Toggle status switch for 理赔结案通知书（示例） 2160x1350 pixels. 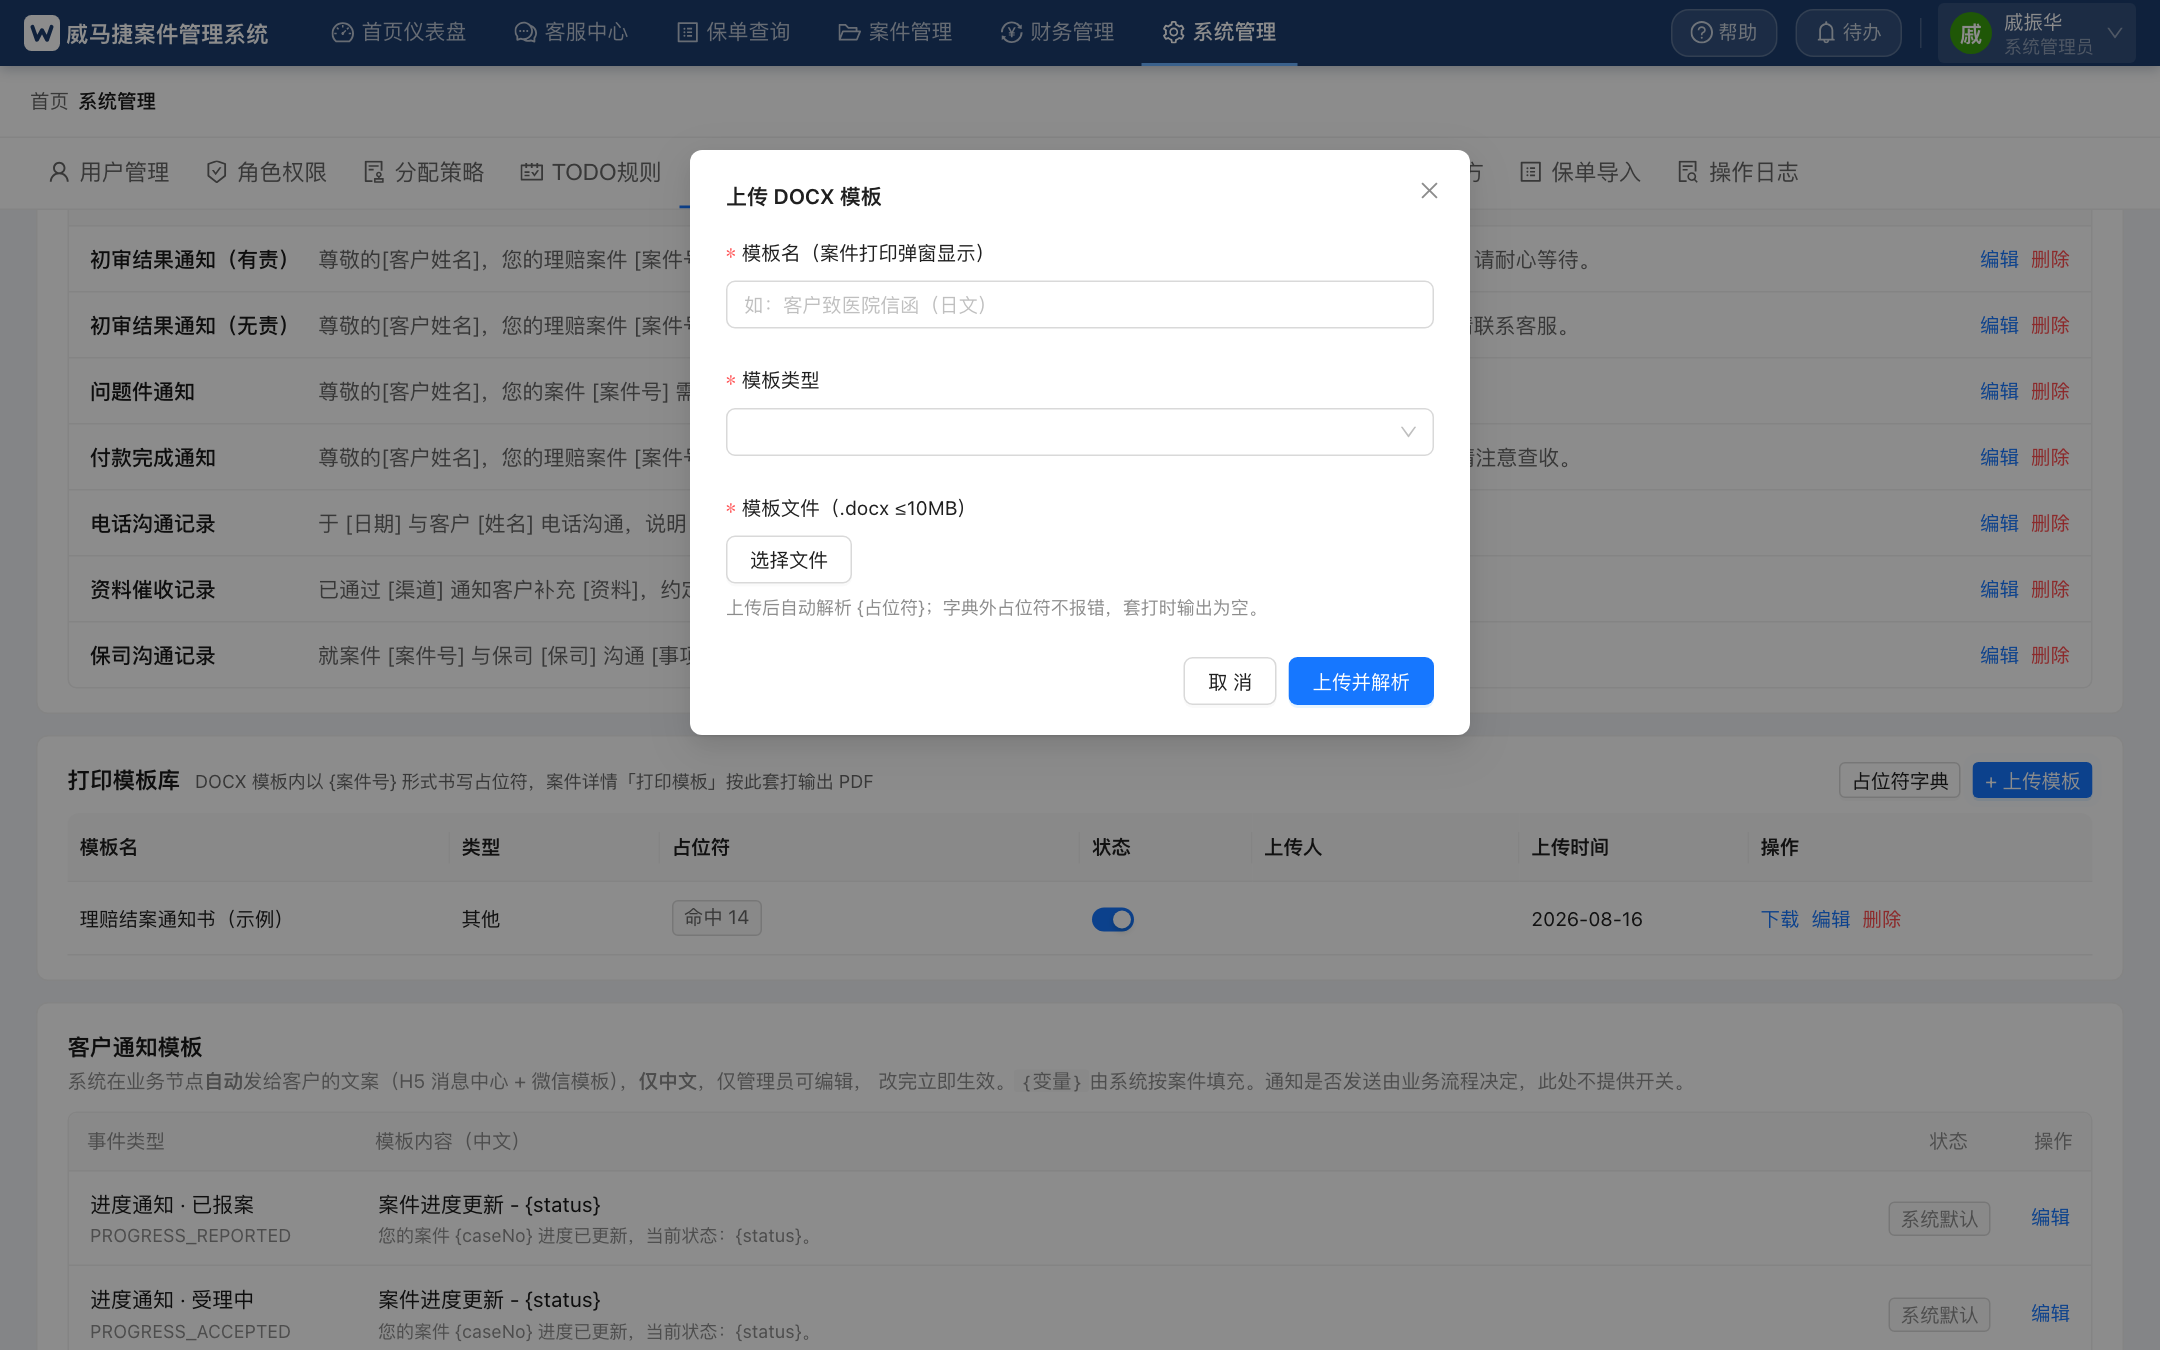(x=1112, y=919)
